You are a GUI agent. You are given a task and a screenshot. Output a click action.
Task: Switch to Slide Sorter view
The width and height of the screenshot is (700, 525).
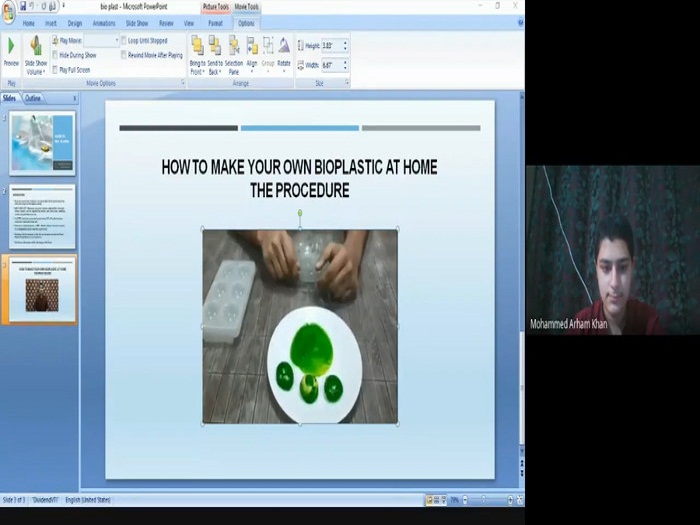click(x=436, y=500)
